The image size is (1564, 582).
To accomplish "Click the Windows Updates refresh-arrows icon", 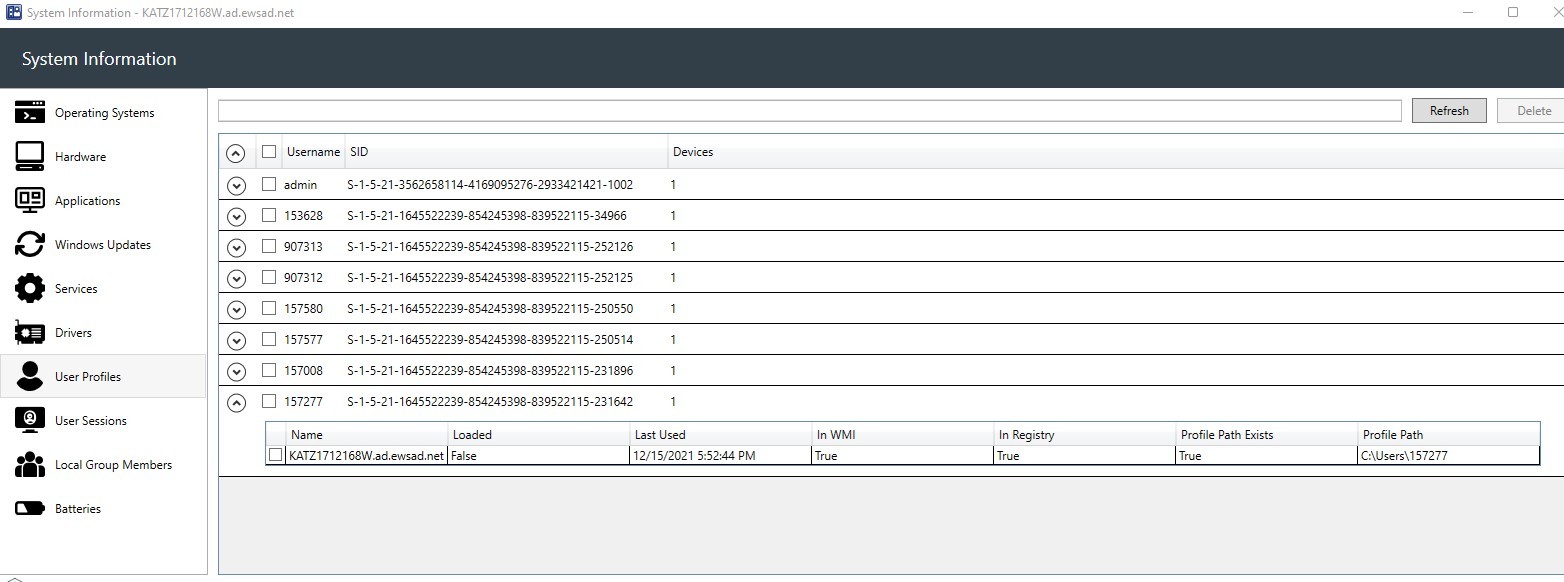I will pos(30,244).
